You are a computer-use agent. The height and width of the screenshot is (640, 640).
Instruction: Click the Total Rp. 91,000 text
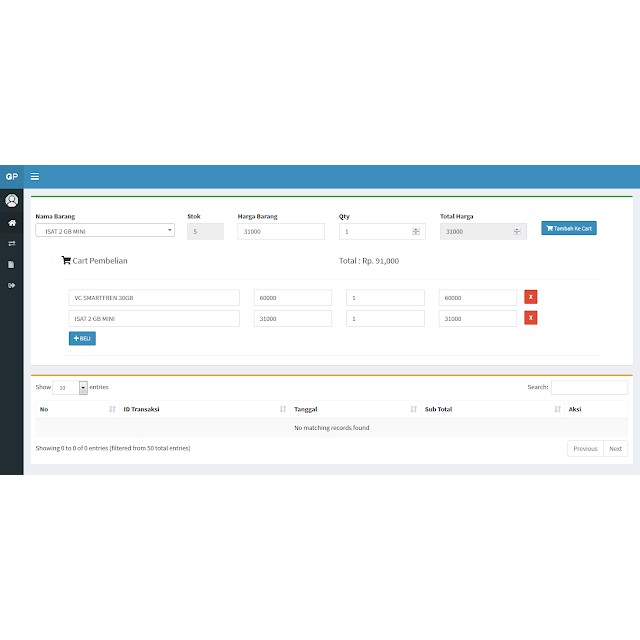(x=369, y=261)
